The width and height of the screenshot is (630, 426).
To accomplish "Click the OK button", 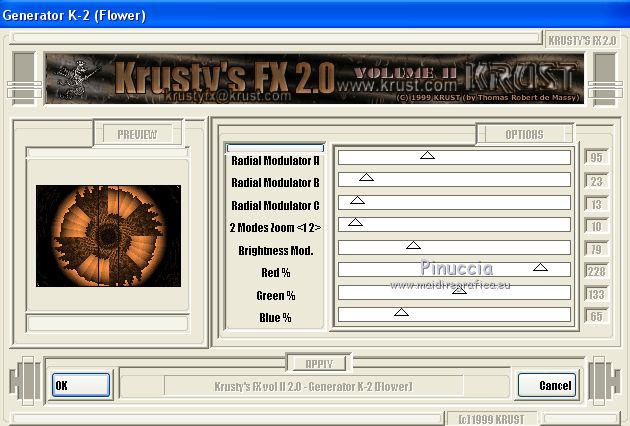I will click(x=81, y=385).
